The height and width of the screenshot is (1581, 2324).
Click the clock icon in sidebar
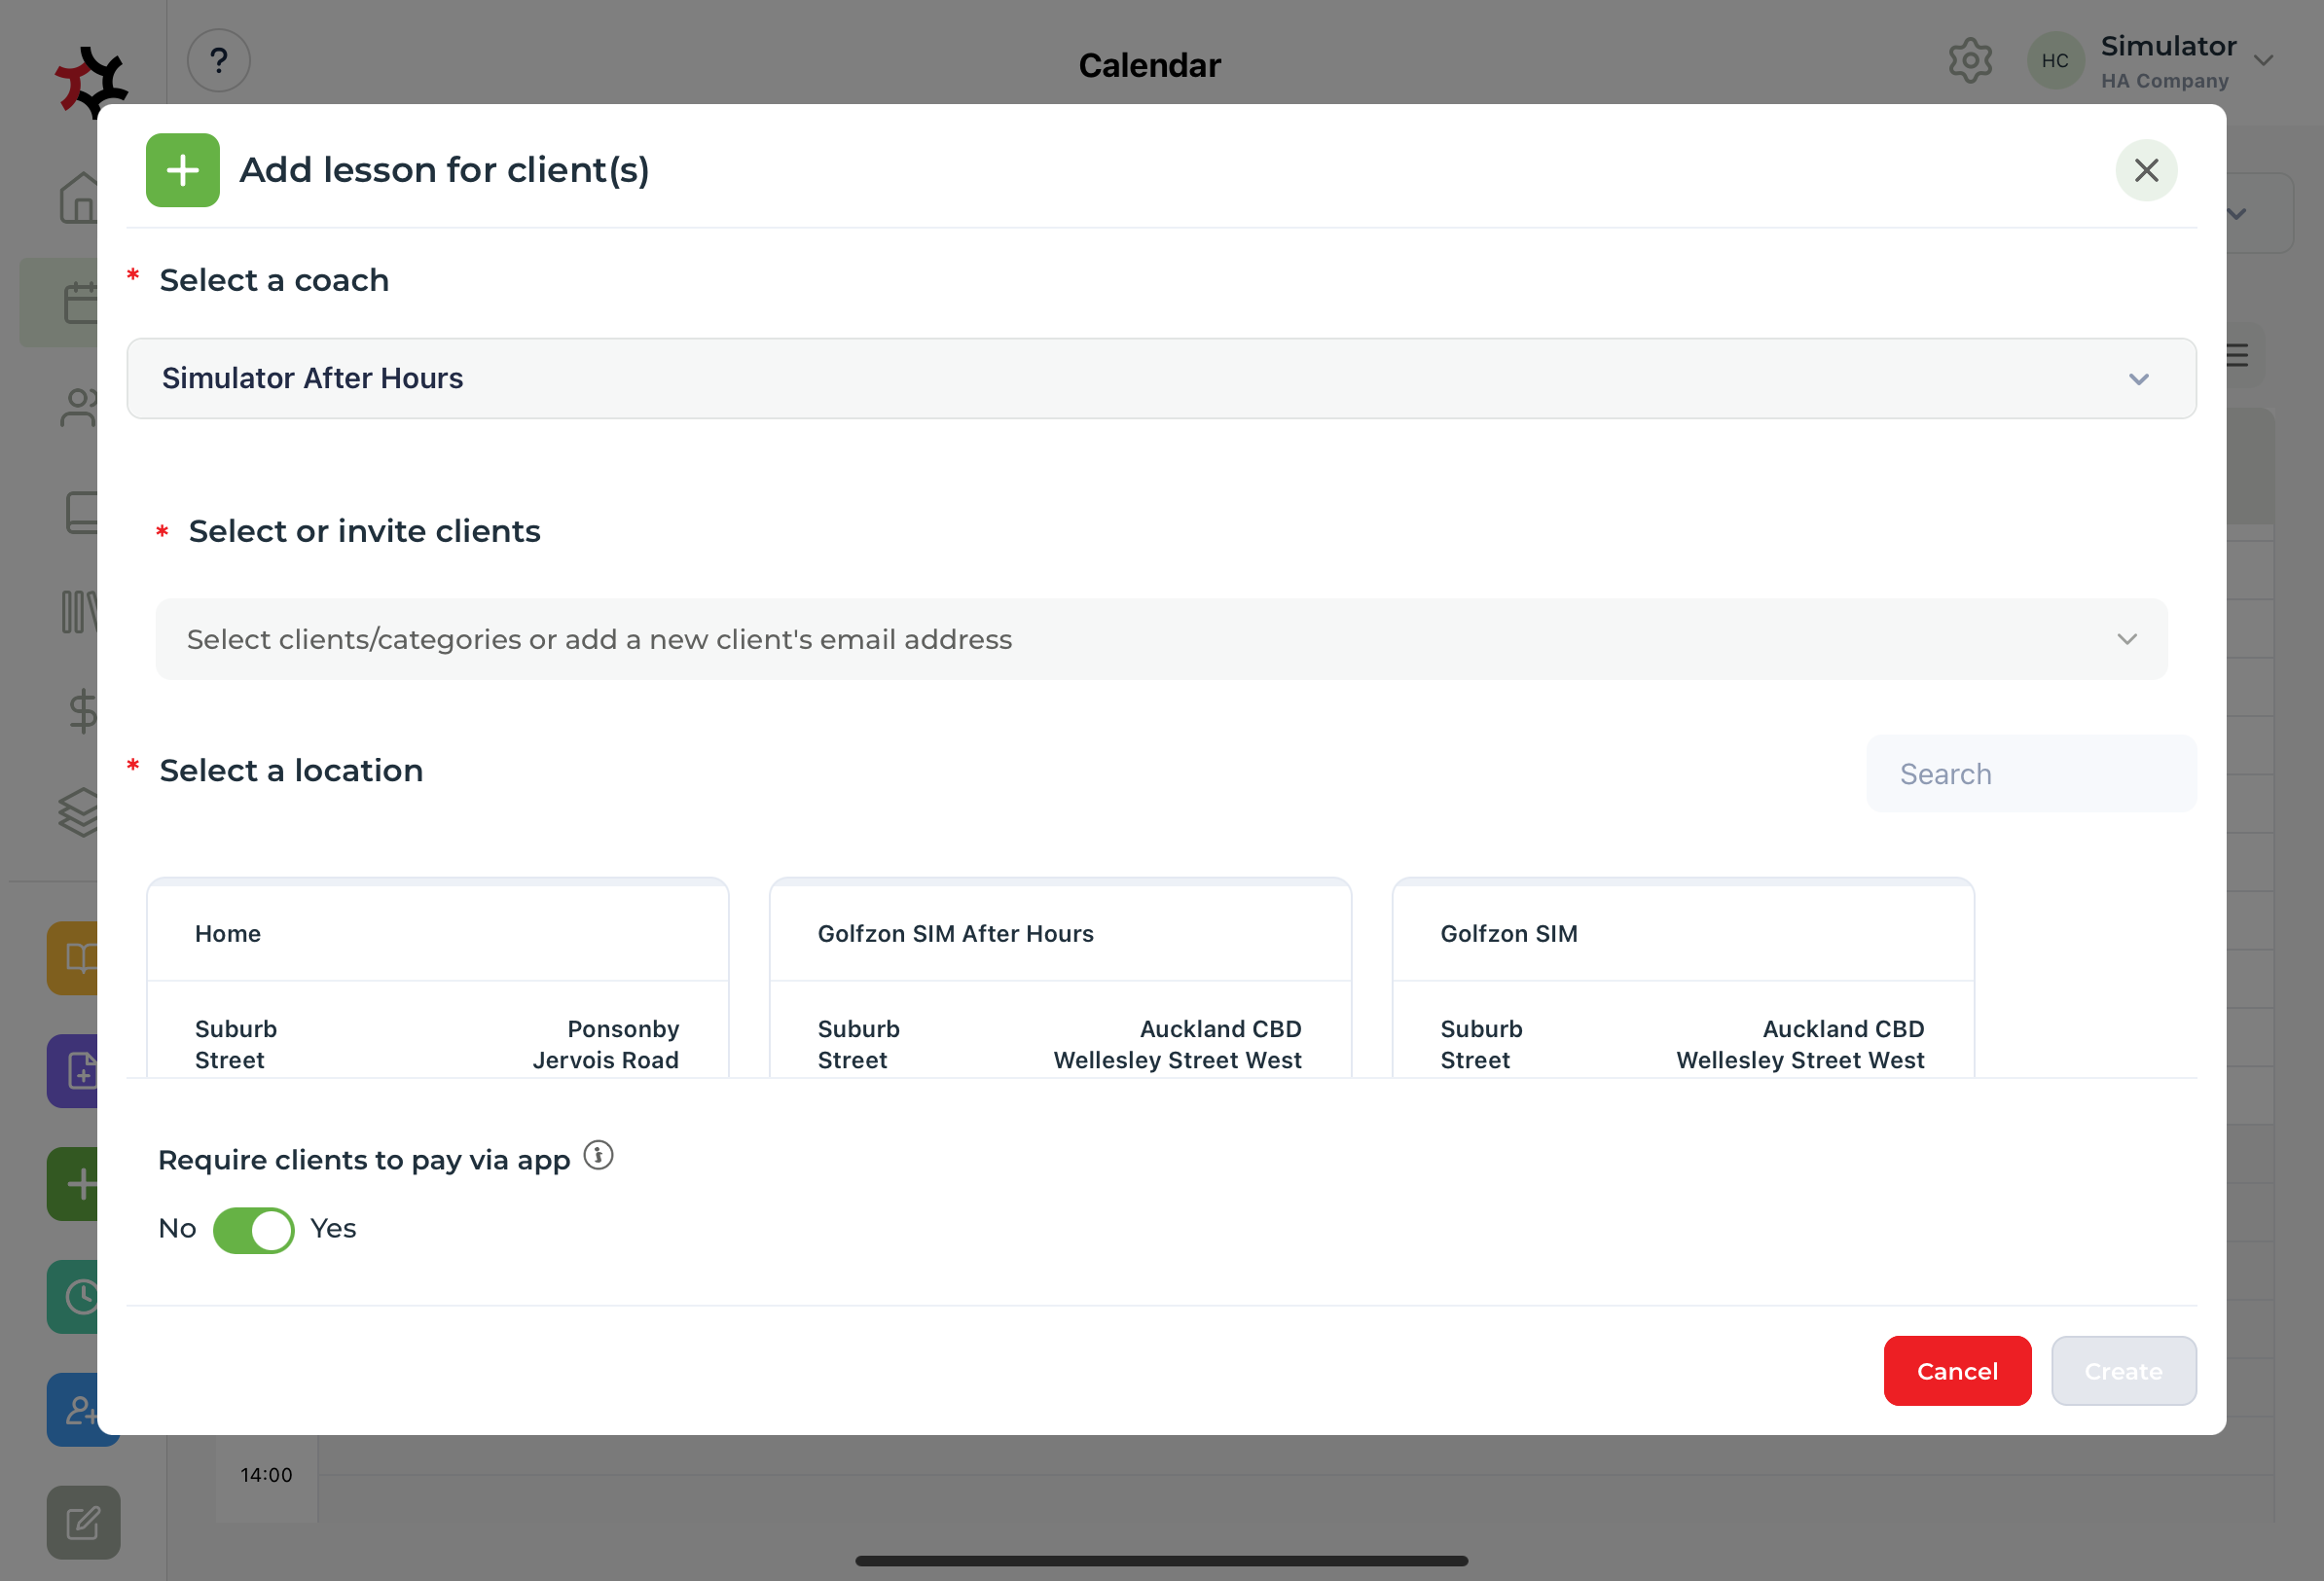(78, 1297)
